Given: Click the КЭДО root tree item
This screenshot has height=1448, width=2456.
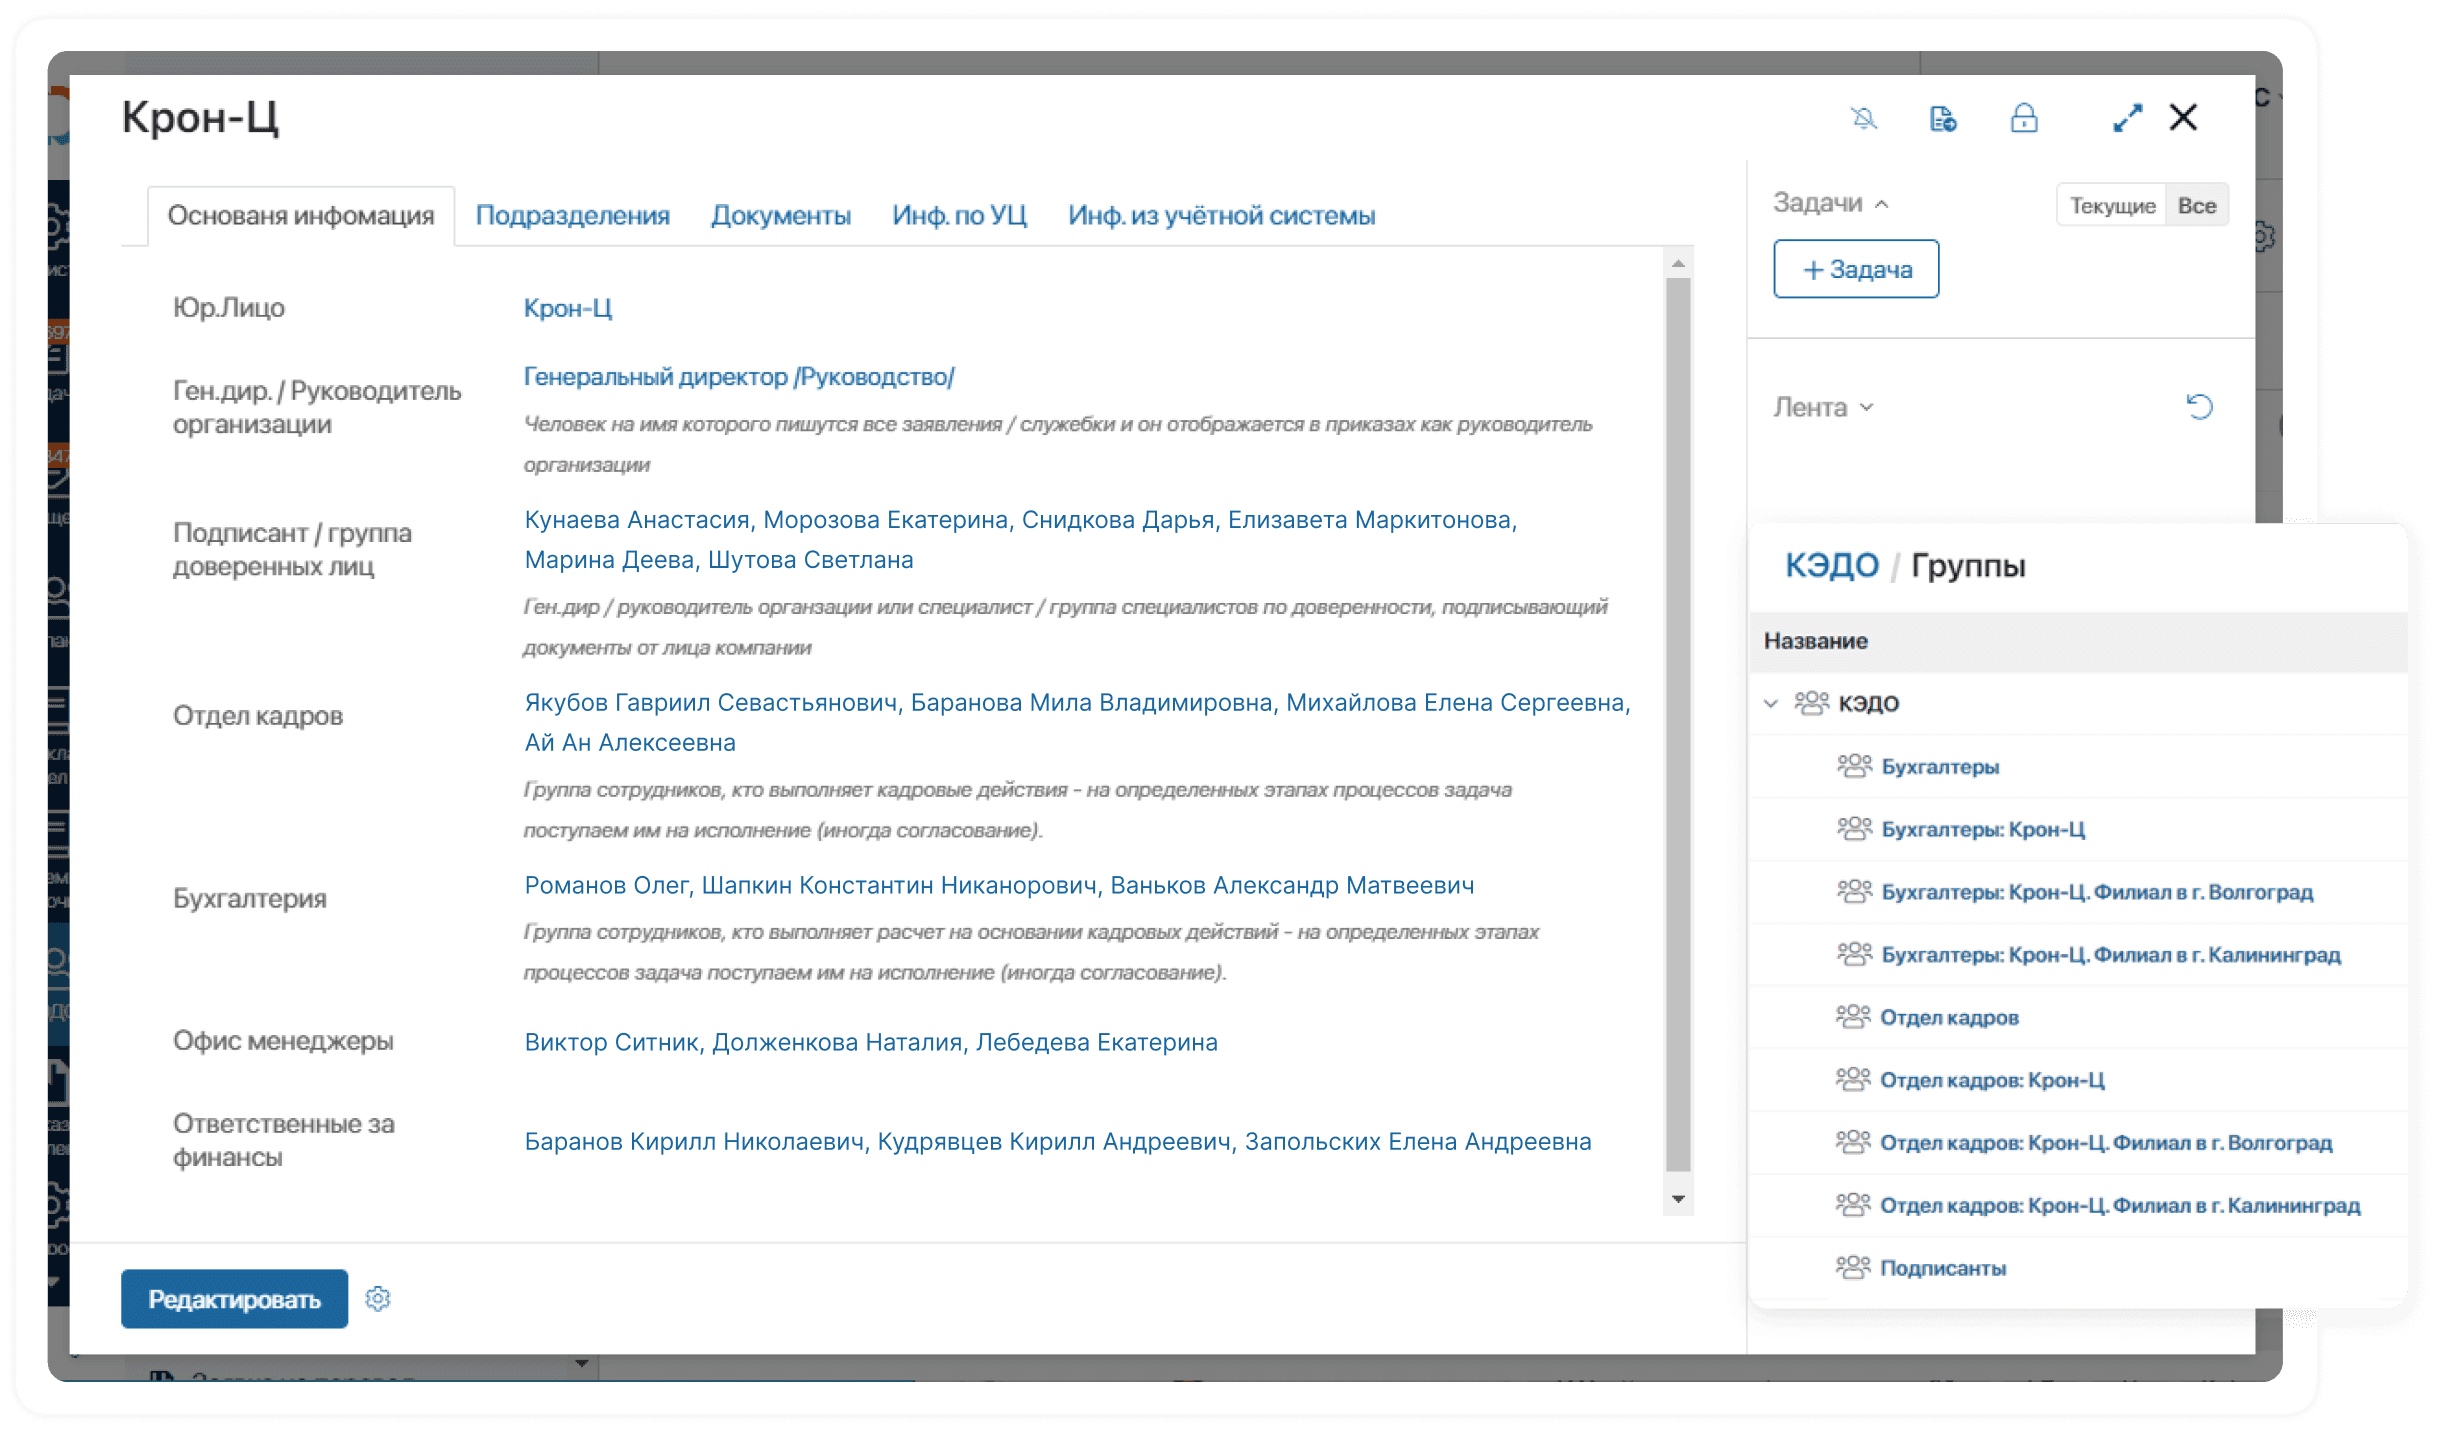Looking at the screenshot, I should coord(1868,703).
